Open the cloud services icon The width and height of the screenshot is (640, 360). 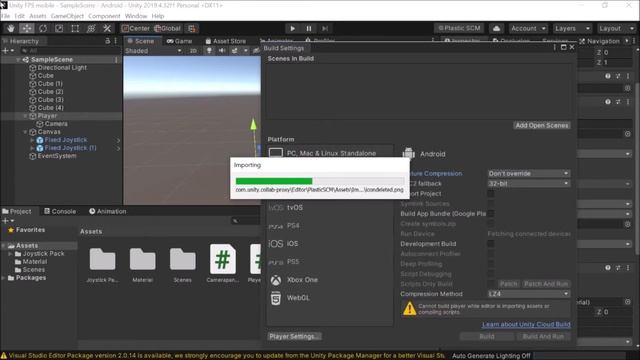coord(496,28)
